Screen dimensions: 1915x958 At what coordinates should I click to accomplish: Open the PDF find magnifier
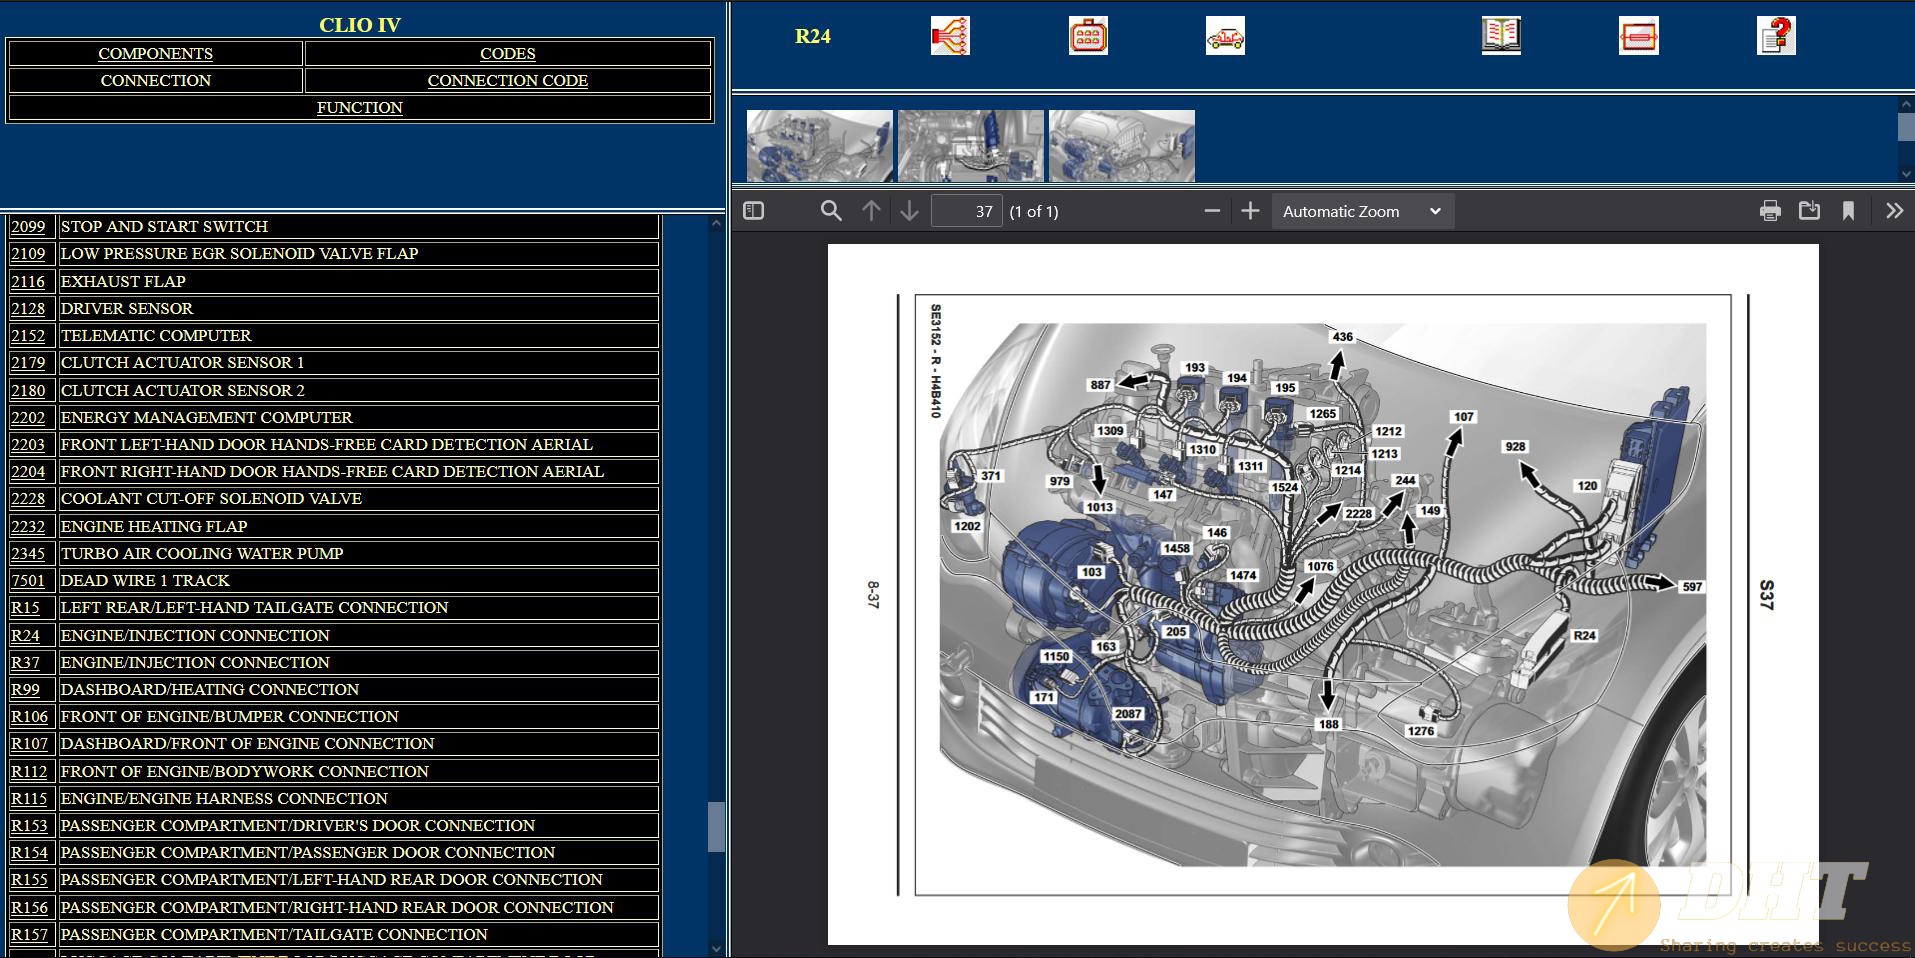click(831, 211)
